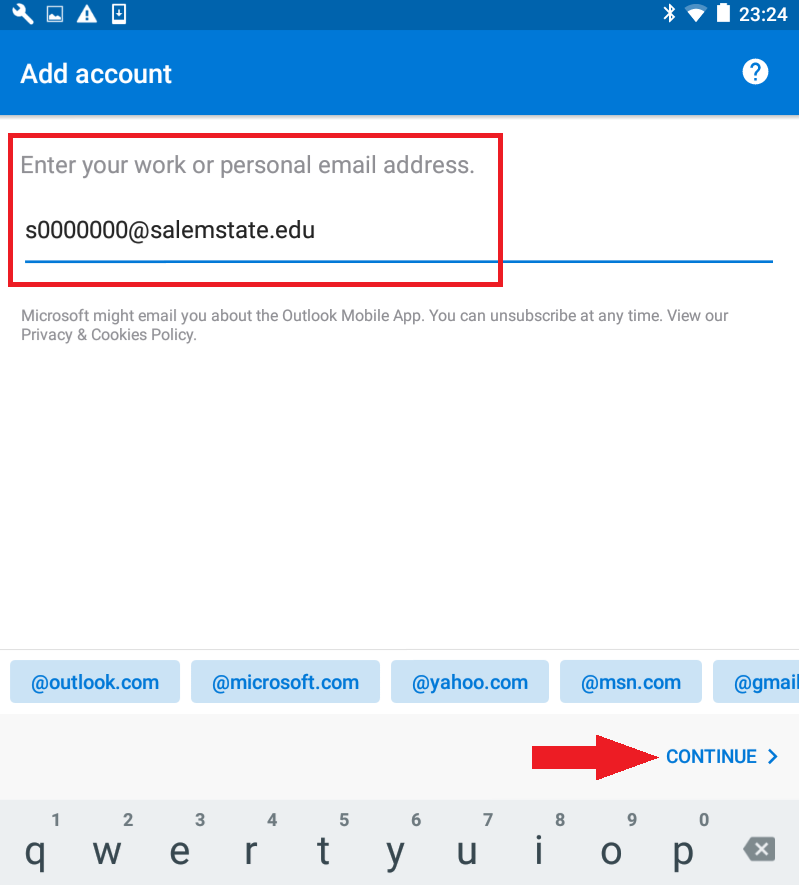
Task: Tap the CONTINUE button
Action: pyautogui.click(x=722, y=757)
